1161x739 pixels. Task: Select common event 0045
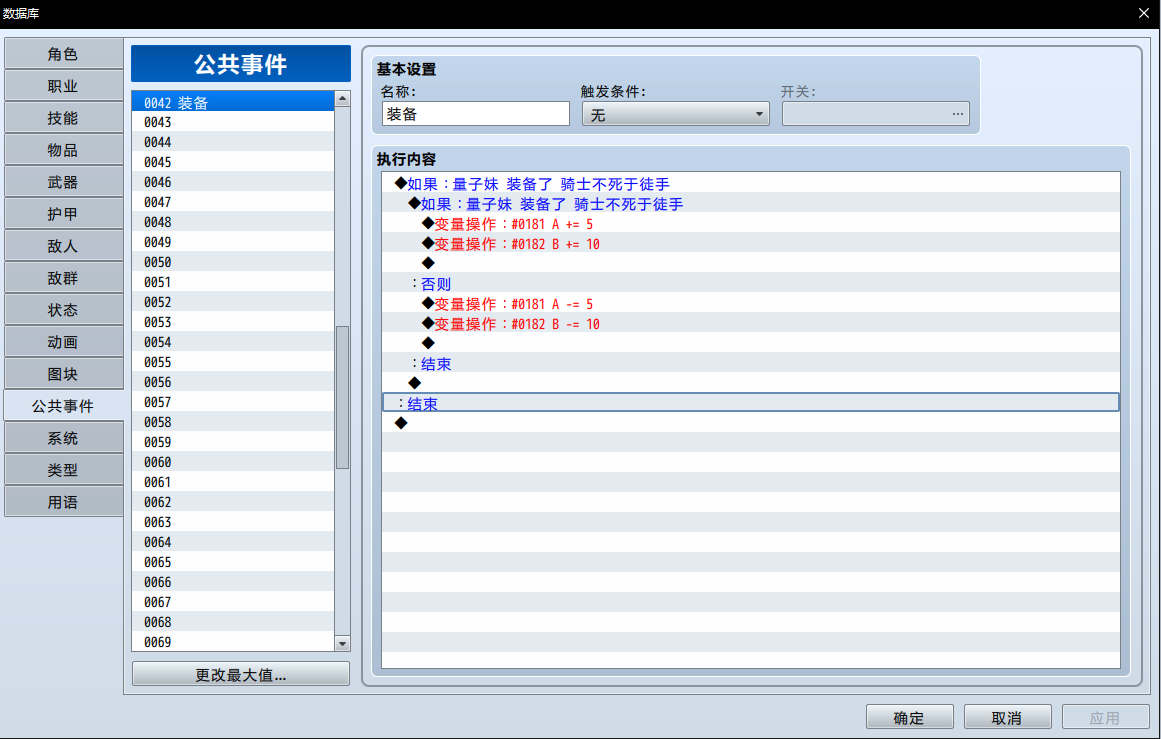[x=232, y=162]
